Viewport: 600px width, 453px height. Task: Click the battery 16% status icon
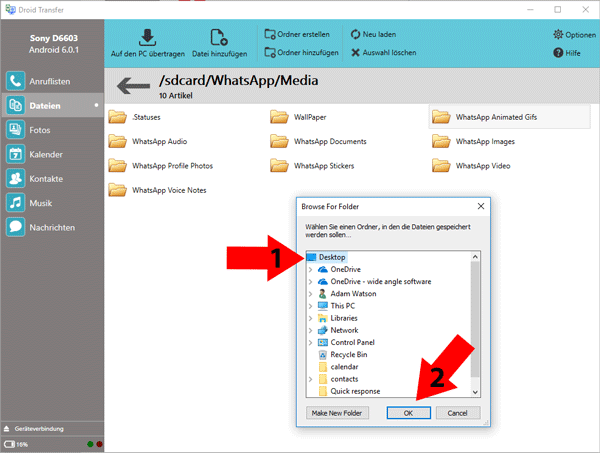pyautogui.click(x=10, y=444)
